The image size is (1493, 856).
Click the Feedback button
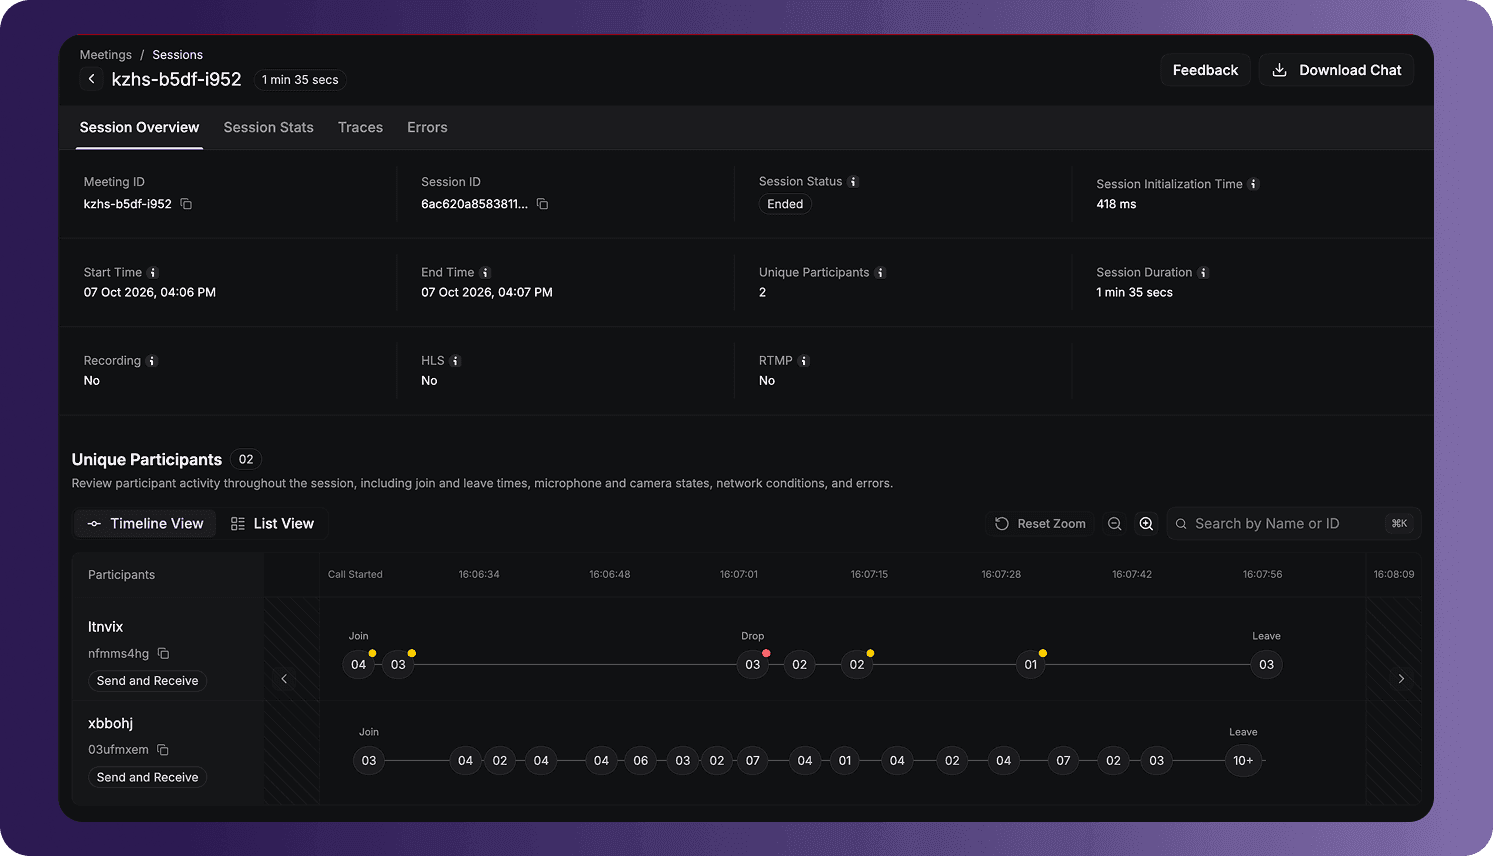pos(1205,70)
